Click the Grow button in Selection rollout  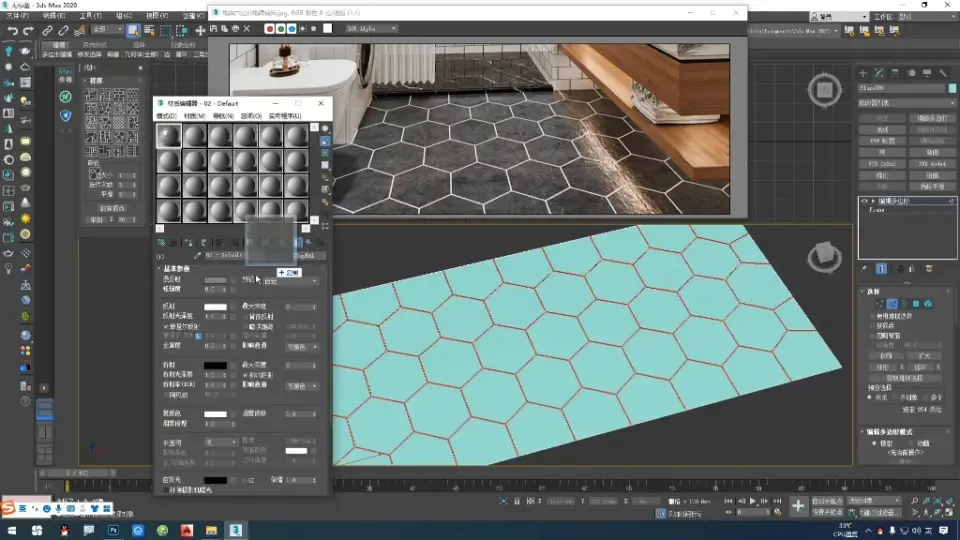click(924, 356)
